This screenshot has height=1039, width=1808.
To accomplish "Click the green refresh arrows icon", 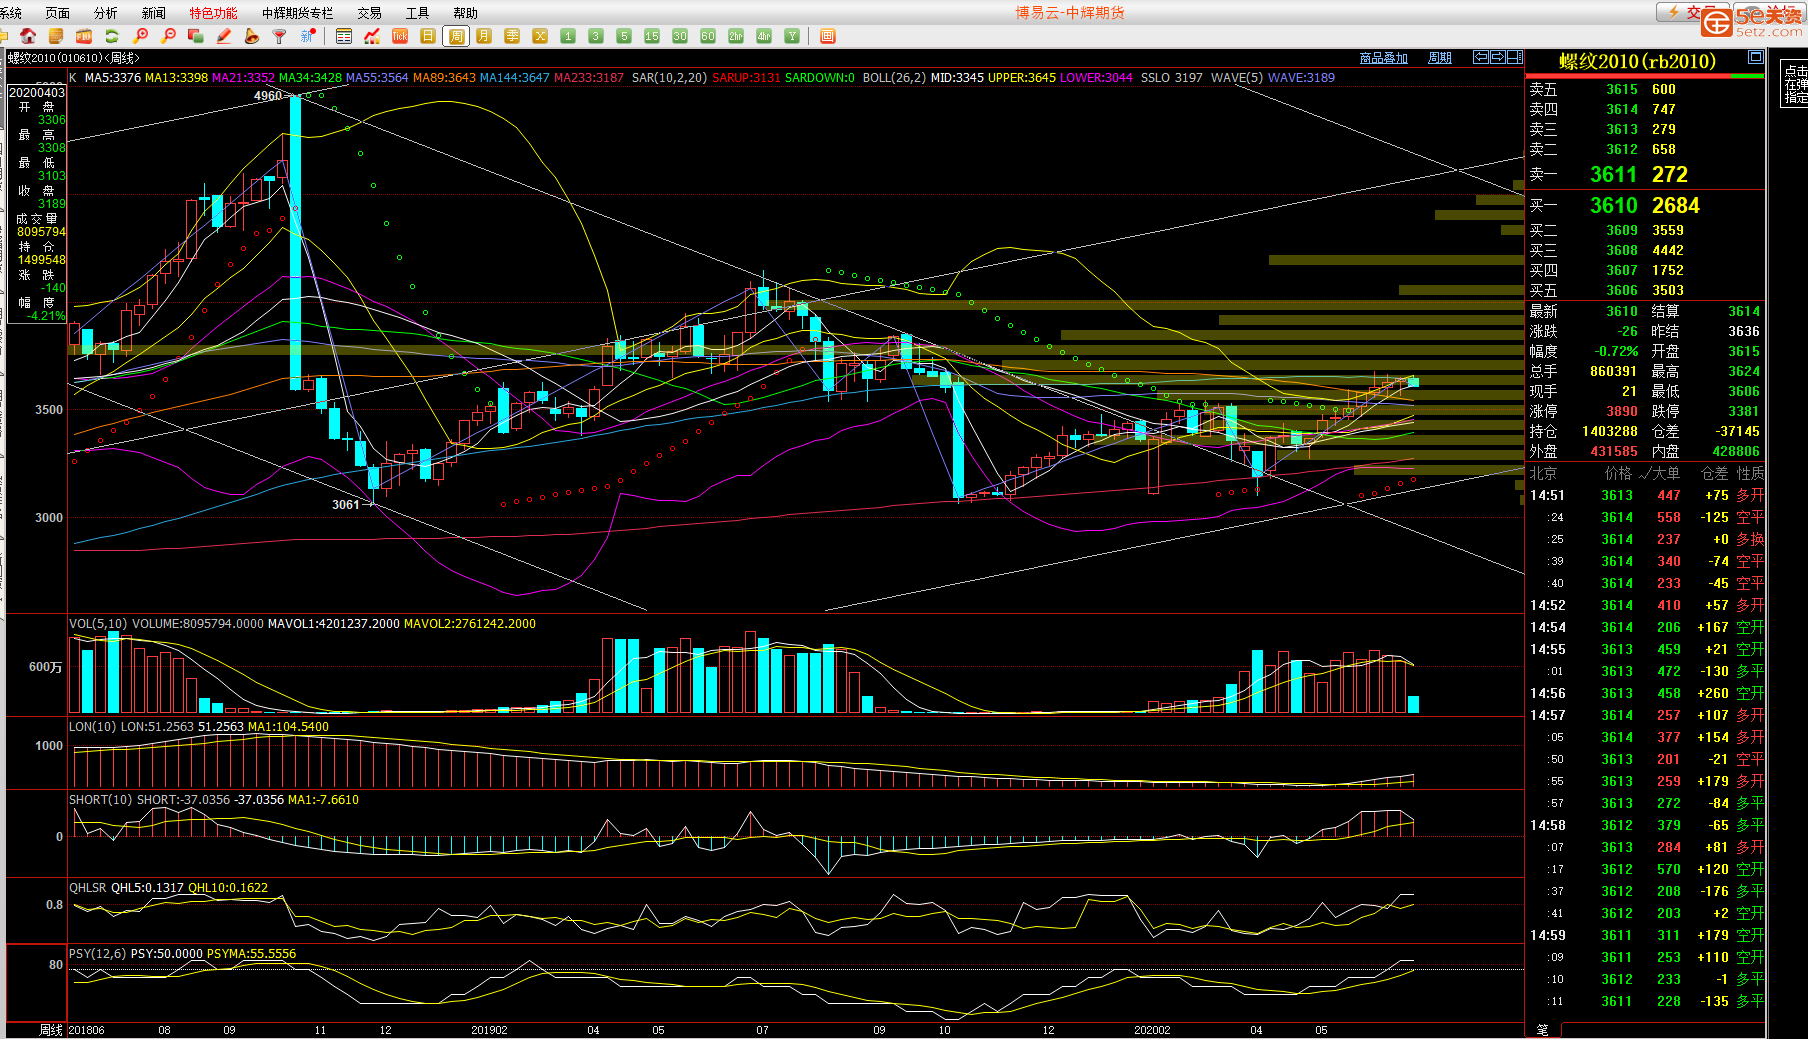I will pos(112,36).
